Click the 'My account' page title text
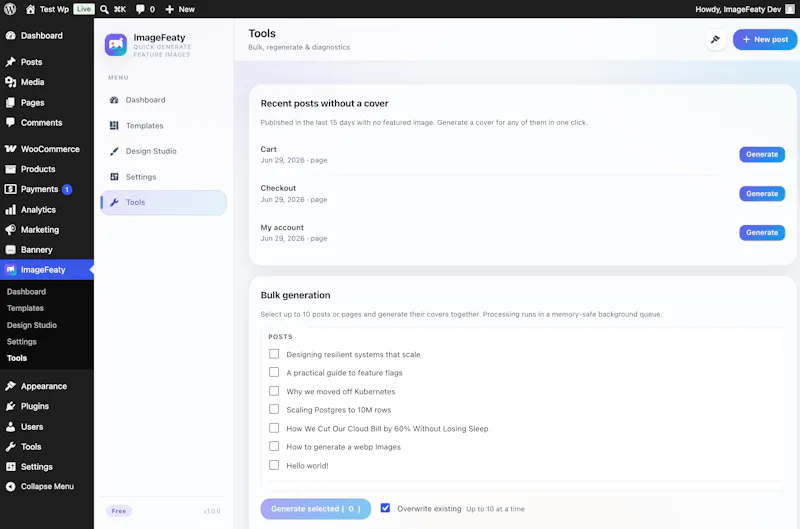The width and height of the screenshot is (800, 529). (x=282, y=228)
